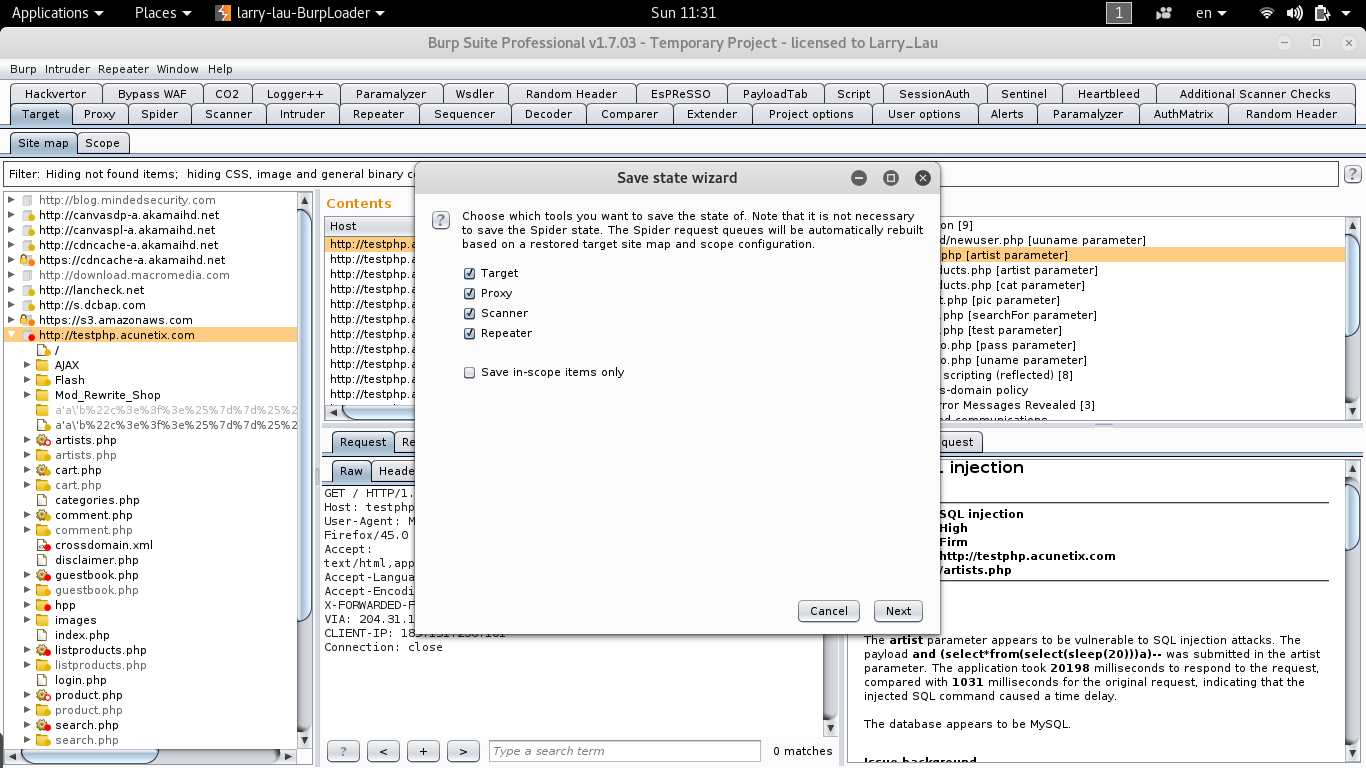Expand the AJAX folder tree node
This screenshot has height=768, width=1366.
point(28,365)
